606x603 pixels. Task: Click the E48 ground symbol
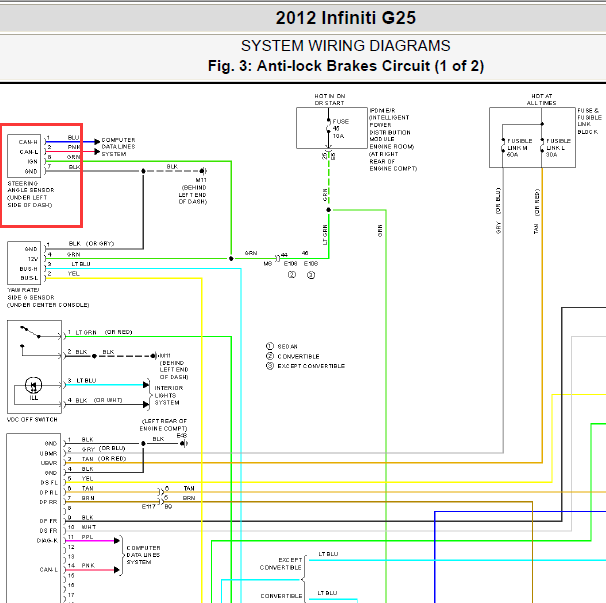tap(184, 443)
